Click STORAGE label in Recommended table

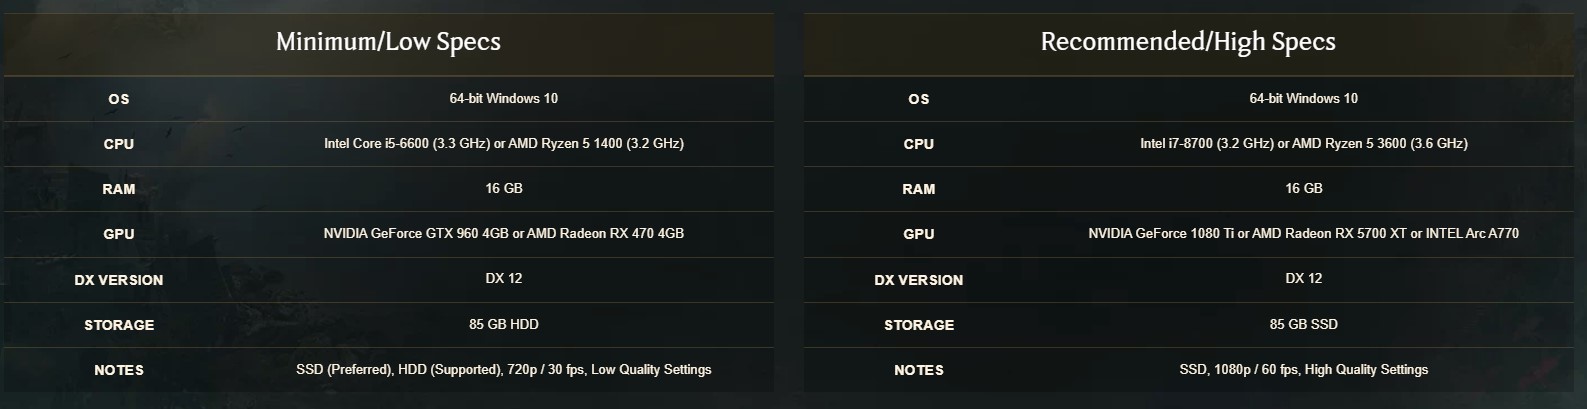click(919, 325)
